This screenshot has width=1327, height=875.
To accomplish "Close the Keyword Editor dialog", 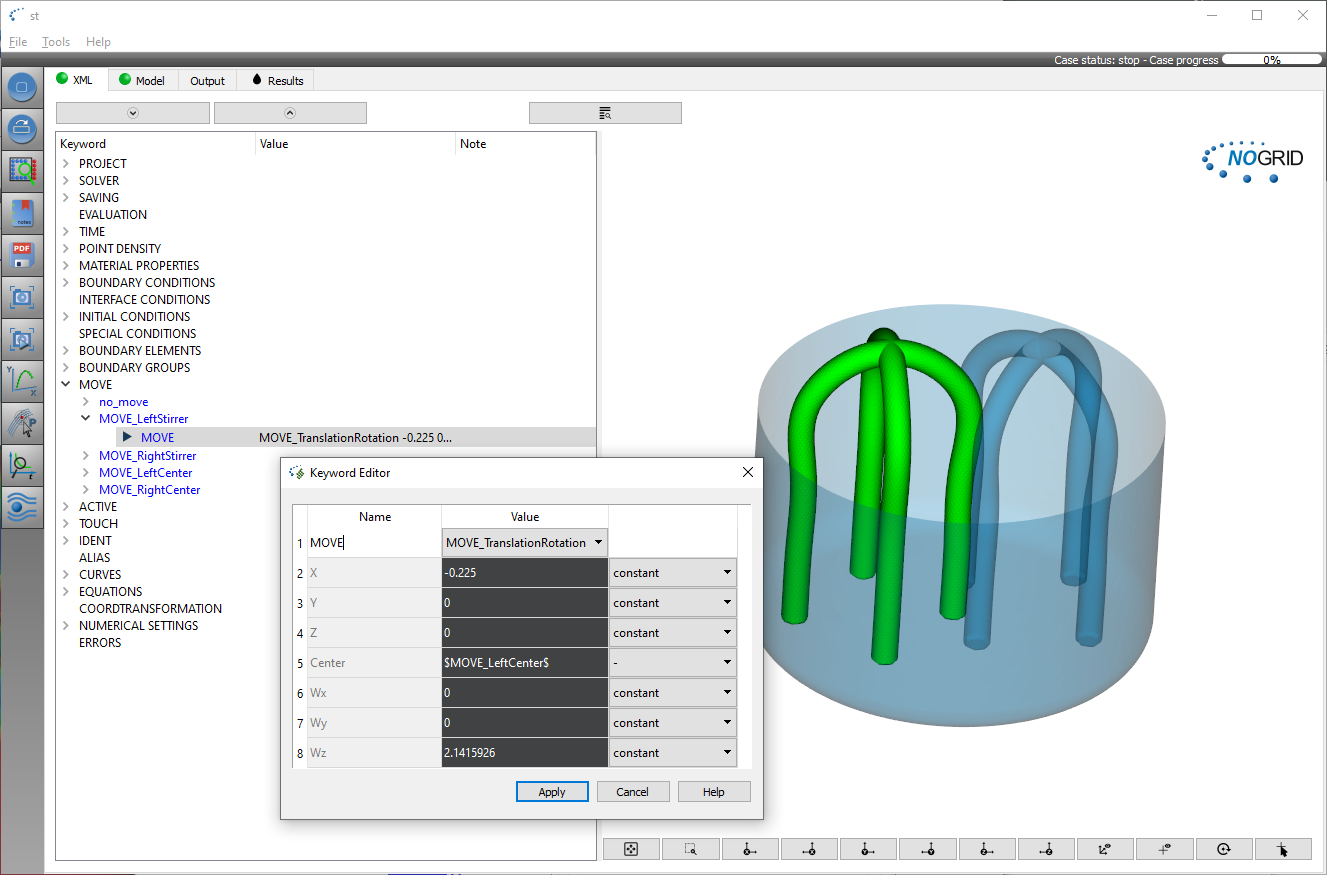I will point(748,472).
